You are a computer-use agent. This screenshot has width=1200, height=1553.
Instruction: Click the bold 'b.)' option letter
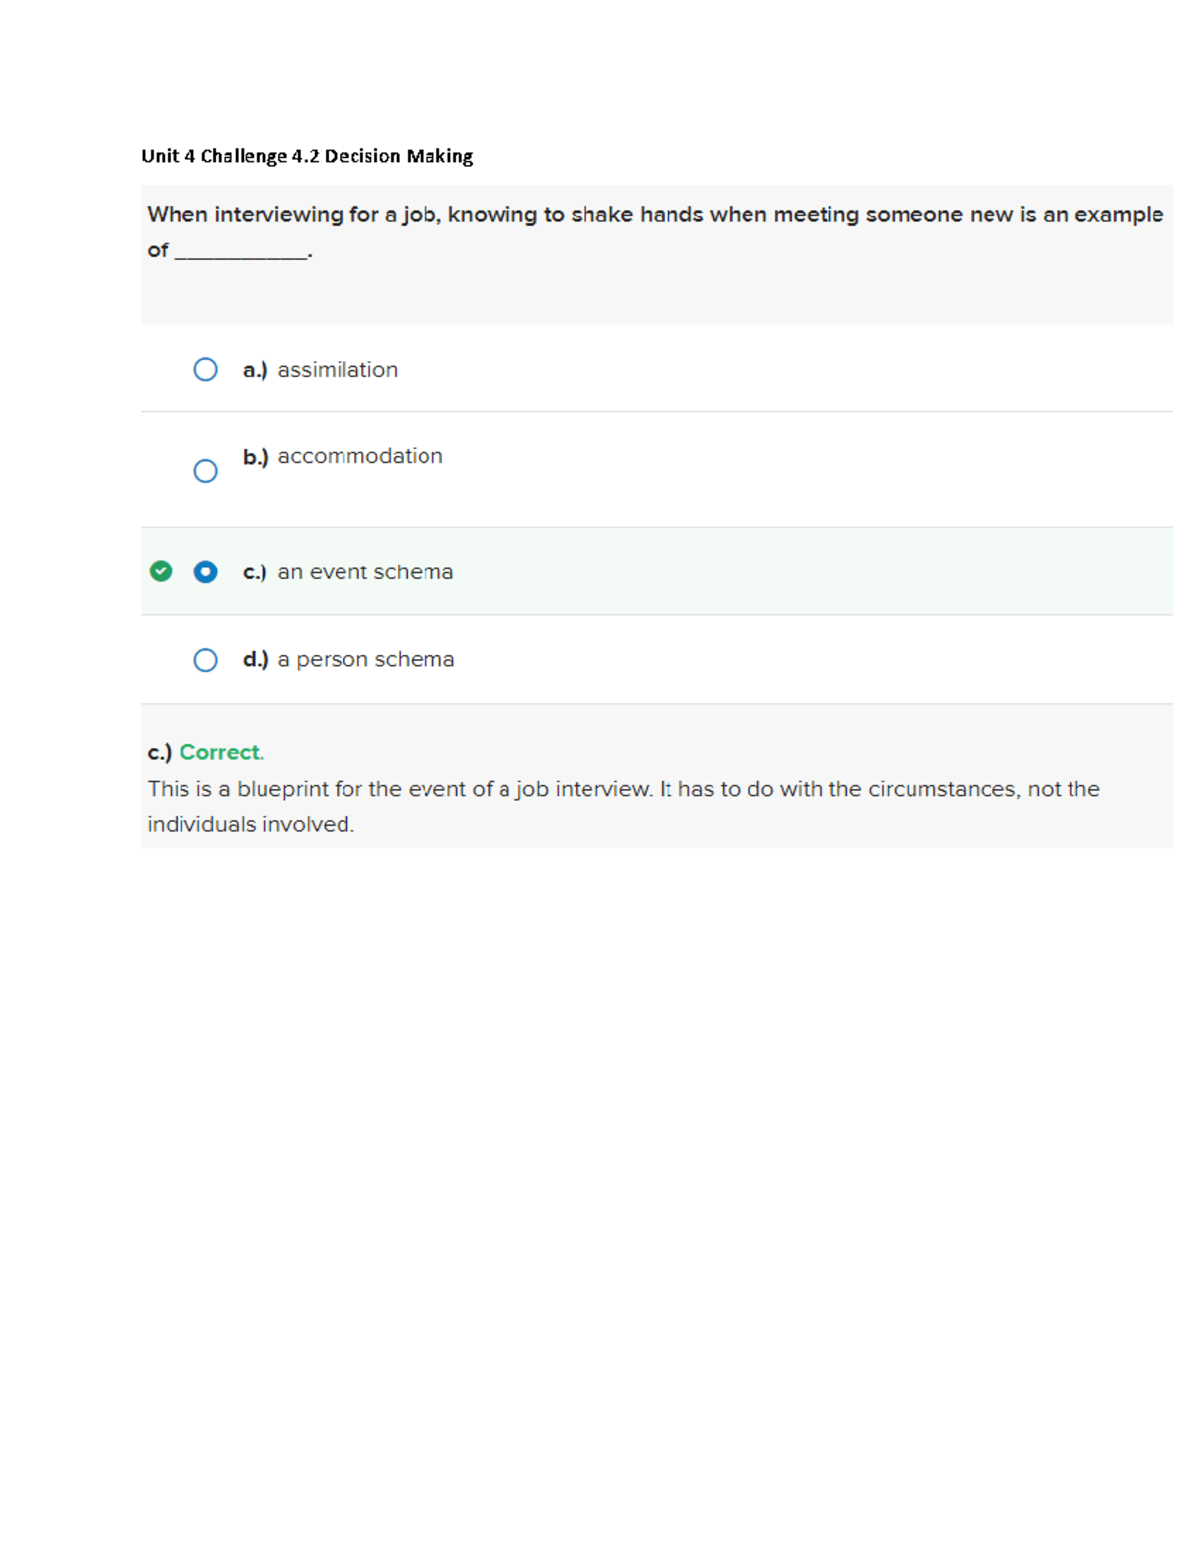[x=255, y=457]
